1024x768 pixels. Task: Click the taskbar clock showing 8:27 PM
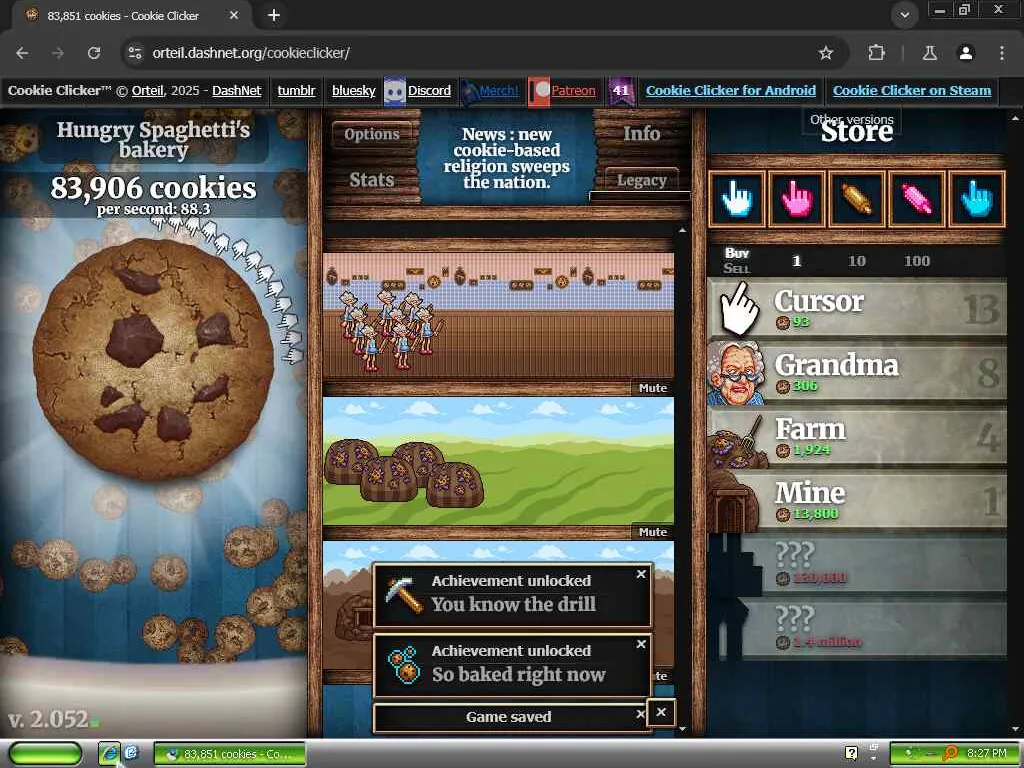987,753
